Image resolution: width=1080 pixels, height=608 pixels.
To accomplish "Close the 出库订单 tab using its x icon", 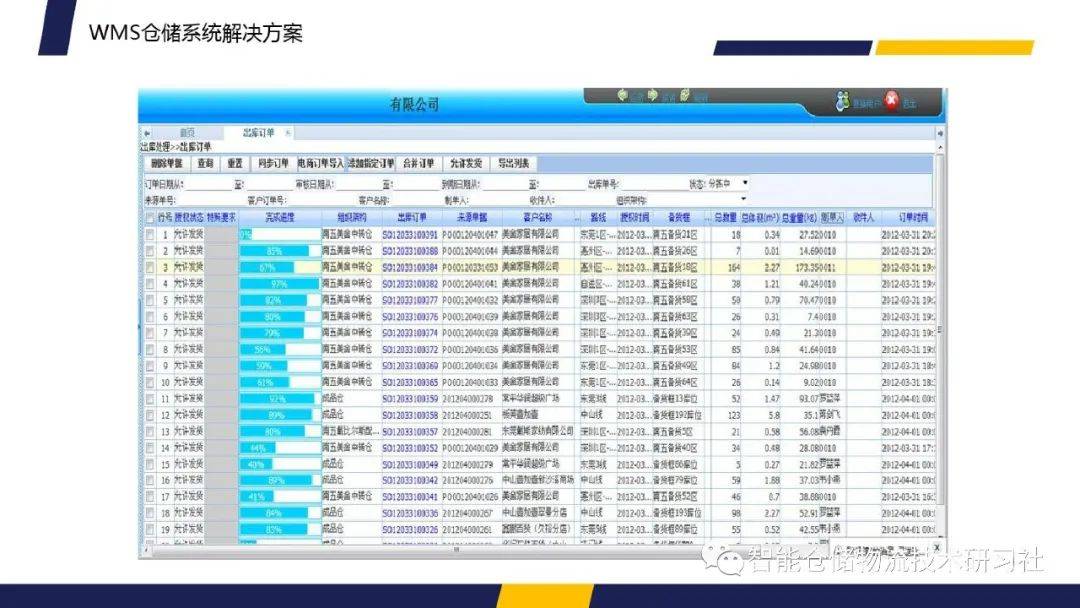I will [x=288, y=133].
